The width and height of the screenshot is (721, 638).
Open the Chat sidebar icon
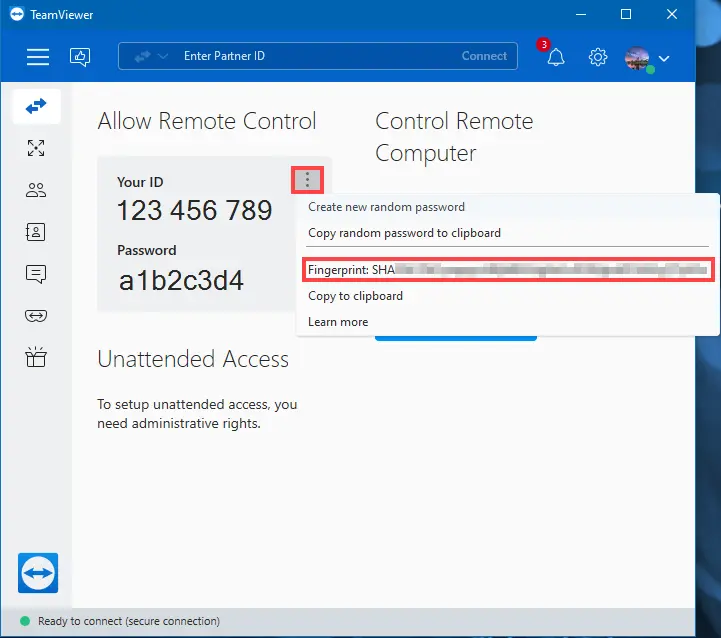pos(36,274)
